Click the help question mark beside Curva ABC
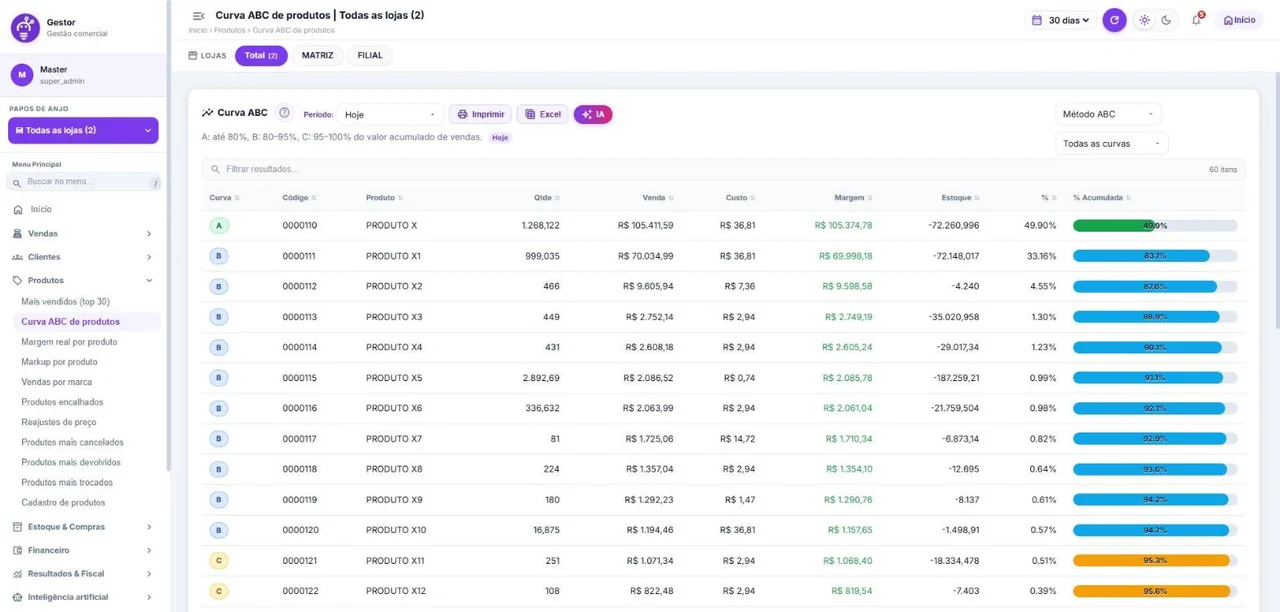 [284, 113]
